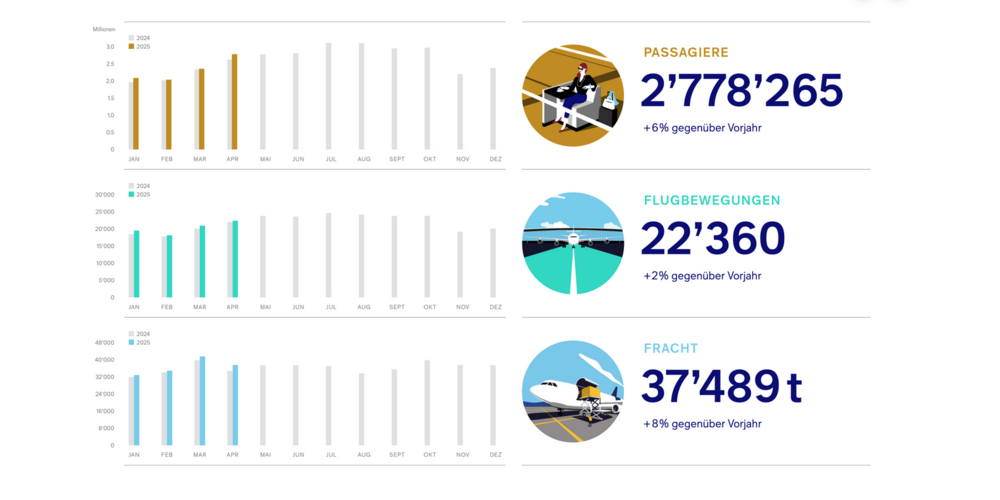Click the gold APR 2025 passenger bar
1000x500 pixels.
pos(235,102)
